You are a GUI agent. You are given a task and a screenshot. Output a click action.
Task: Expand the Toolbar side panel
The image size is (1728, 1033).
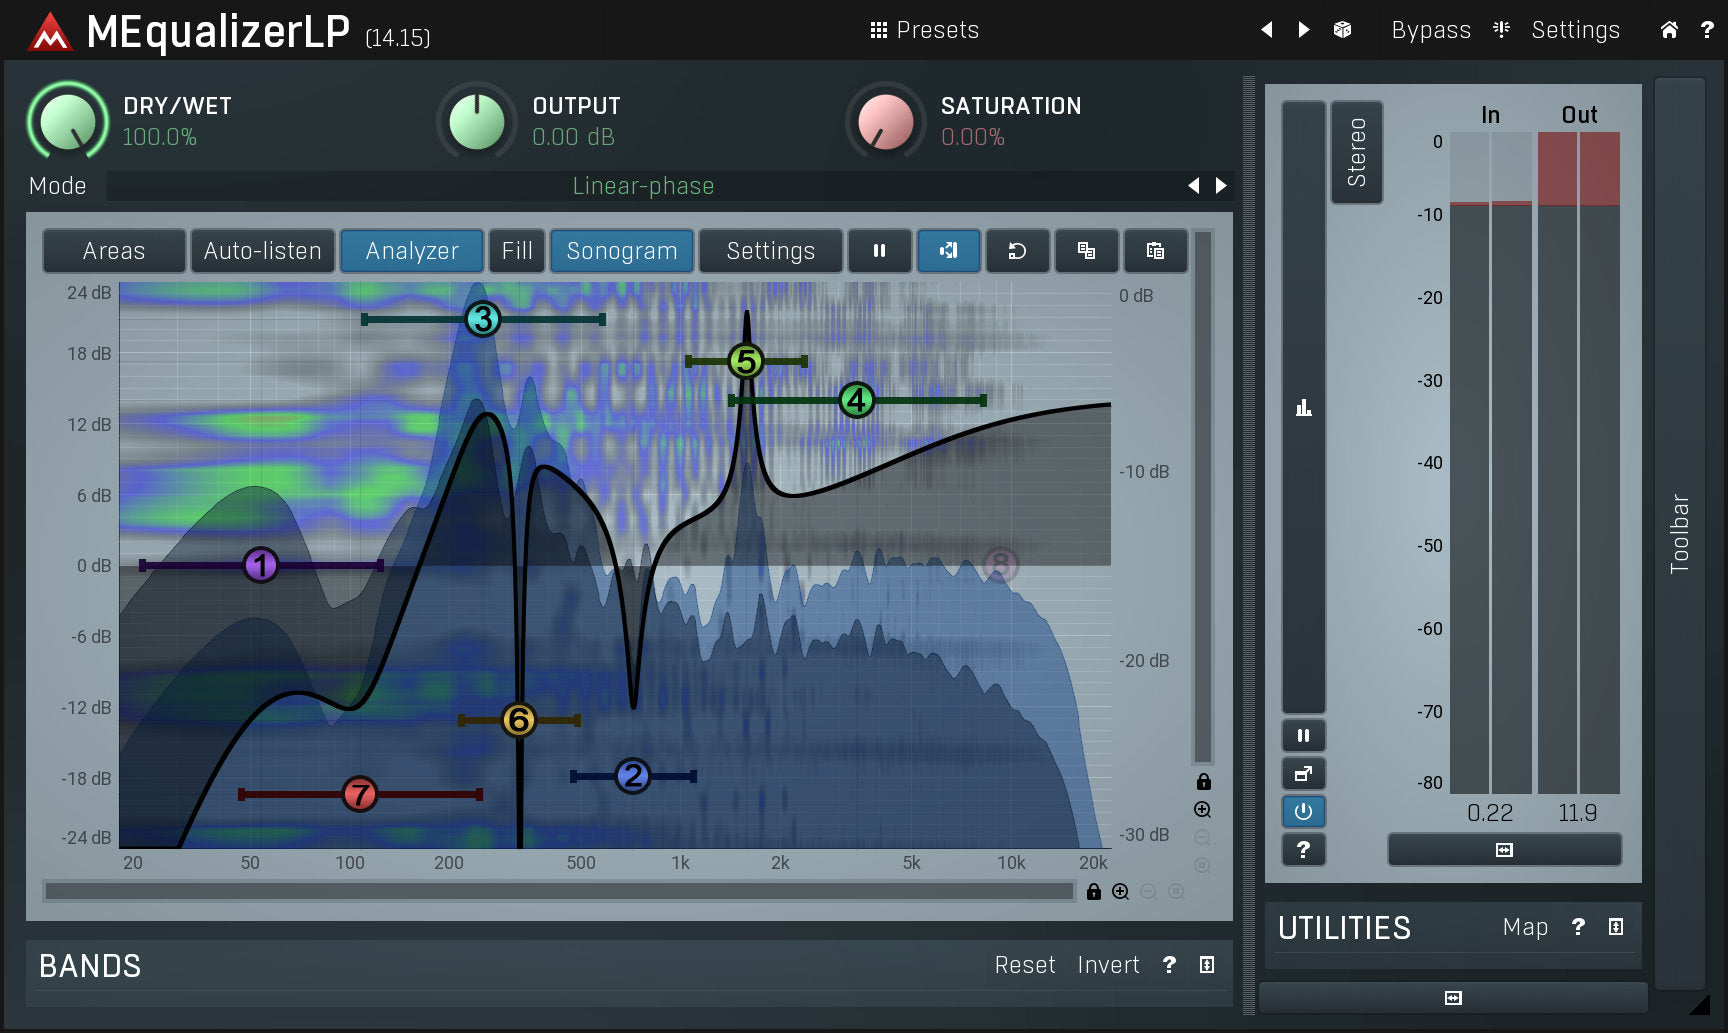tap(1679, 533)
